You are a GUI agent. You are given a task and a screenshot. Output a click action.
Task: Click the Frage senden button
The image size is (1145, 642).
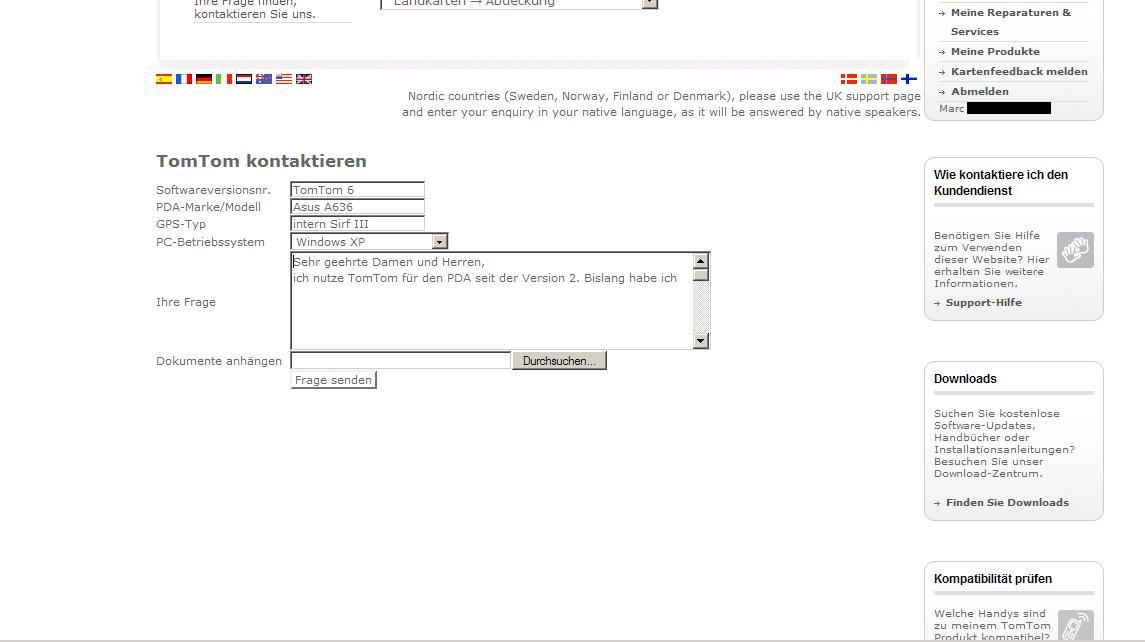tap(333, 380)
